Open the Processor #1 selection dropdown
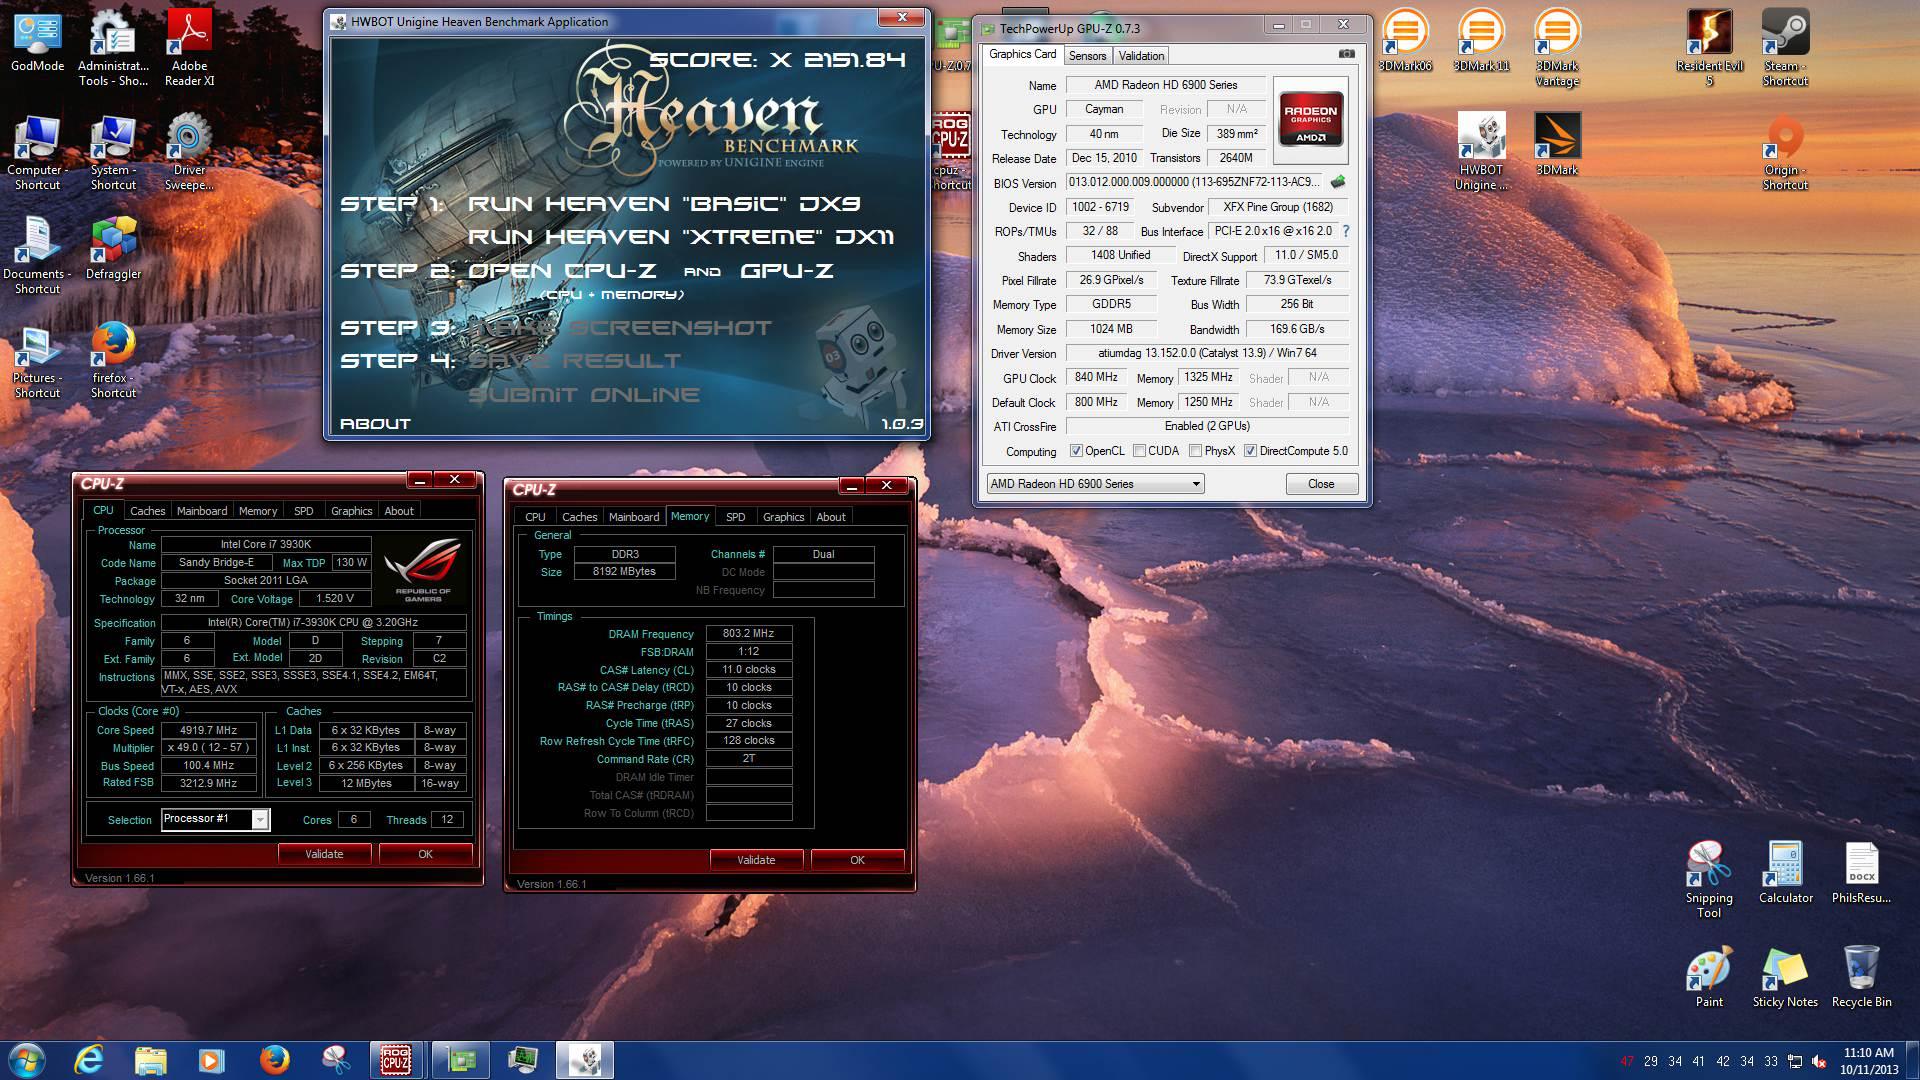This screenshot has width=1920, height=1080. click(x=215, y=820)
